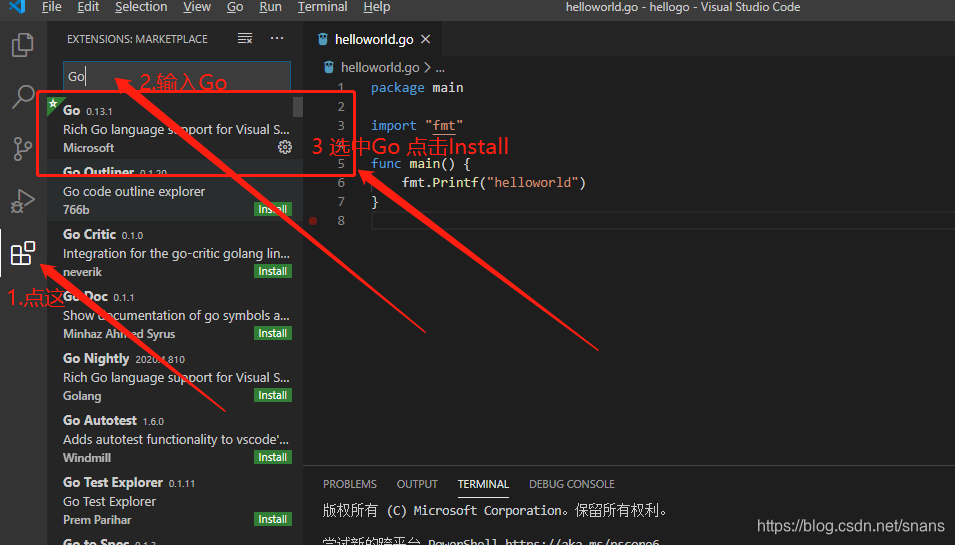This screenshot has width=955, height=545.
Task: Open Extensions views and more actions menu
Action: pos(277,38)
